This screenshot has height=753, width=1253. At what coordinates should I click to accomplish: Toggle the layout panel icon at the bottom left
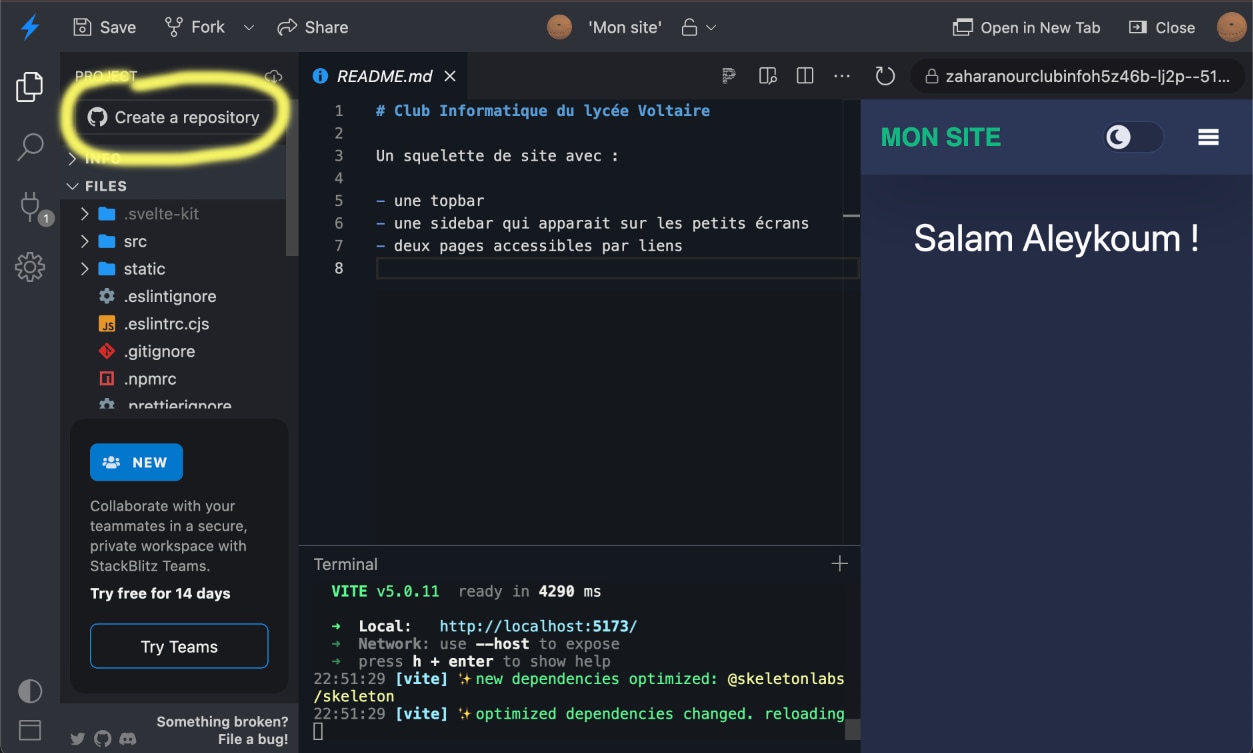[x=30, y=731]
